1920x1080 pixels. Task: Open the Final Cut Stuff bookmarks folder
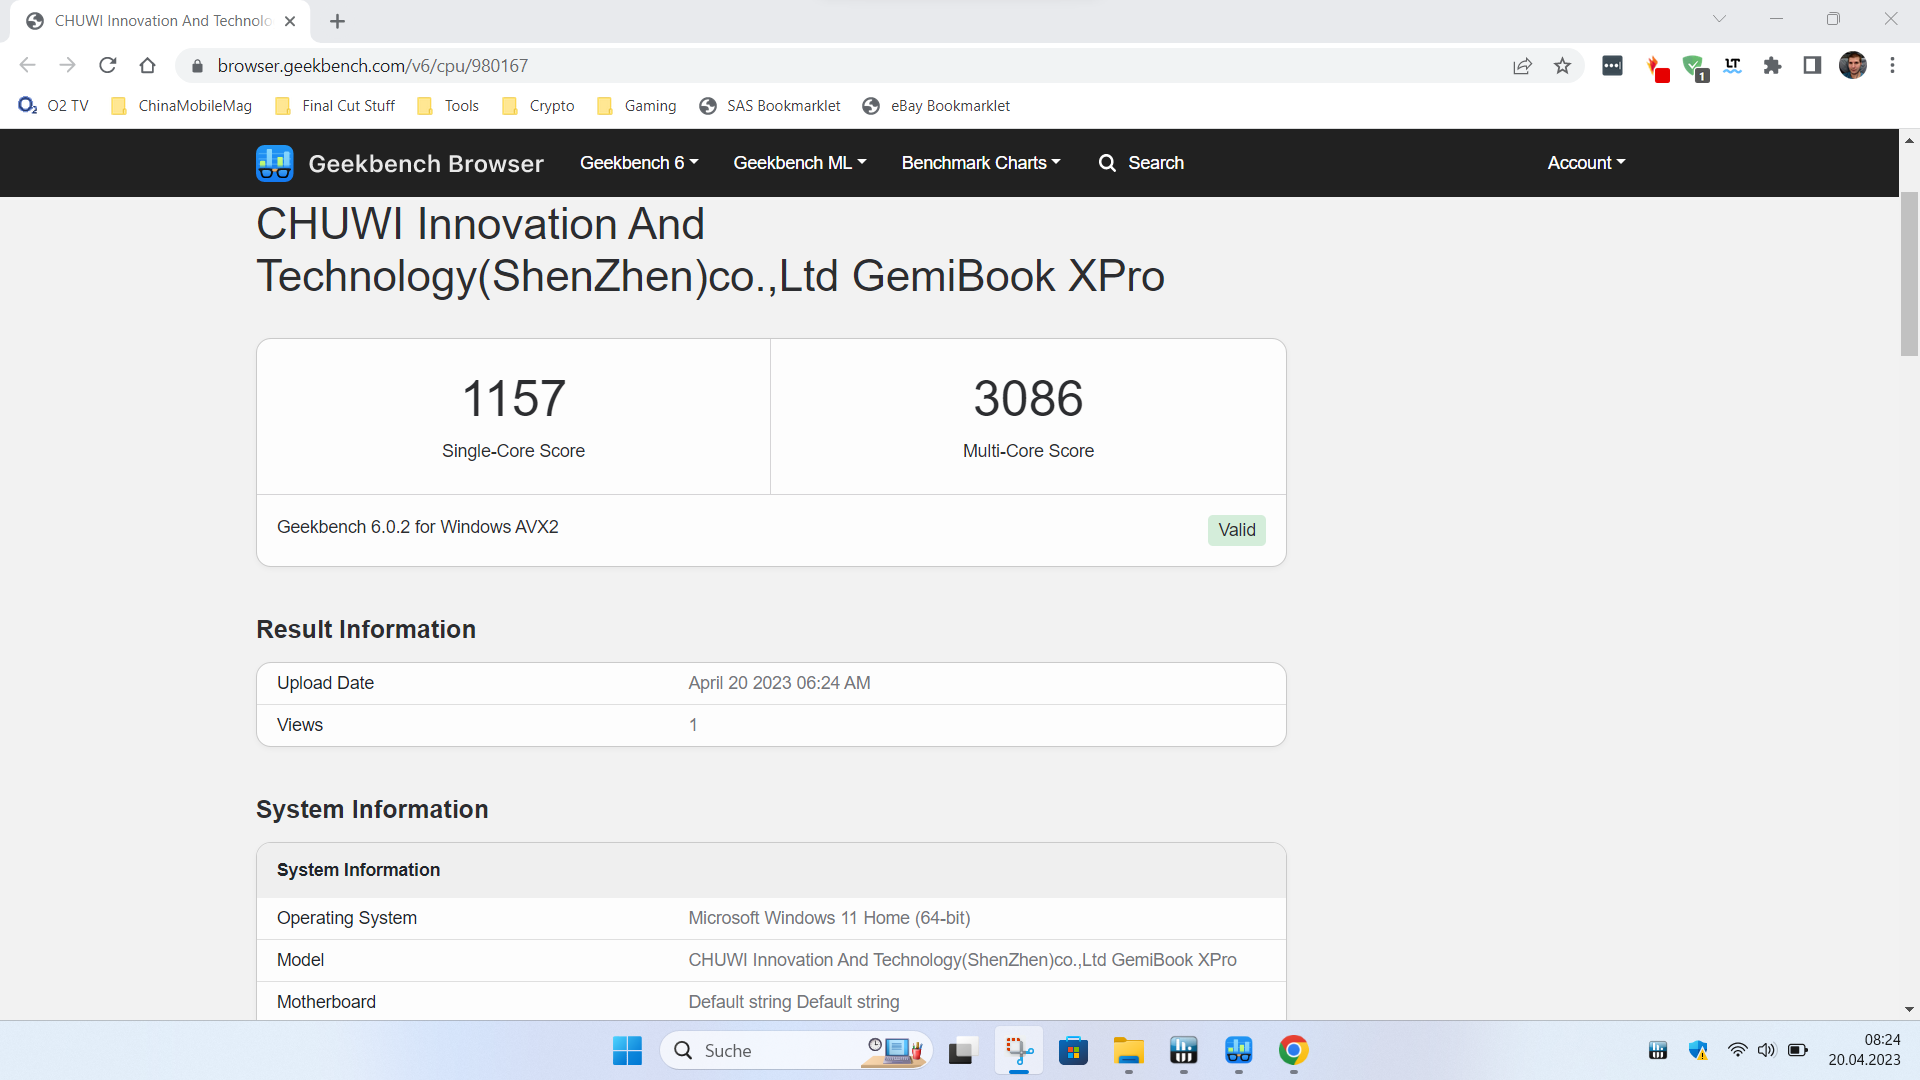(x=336, y=106)
